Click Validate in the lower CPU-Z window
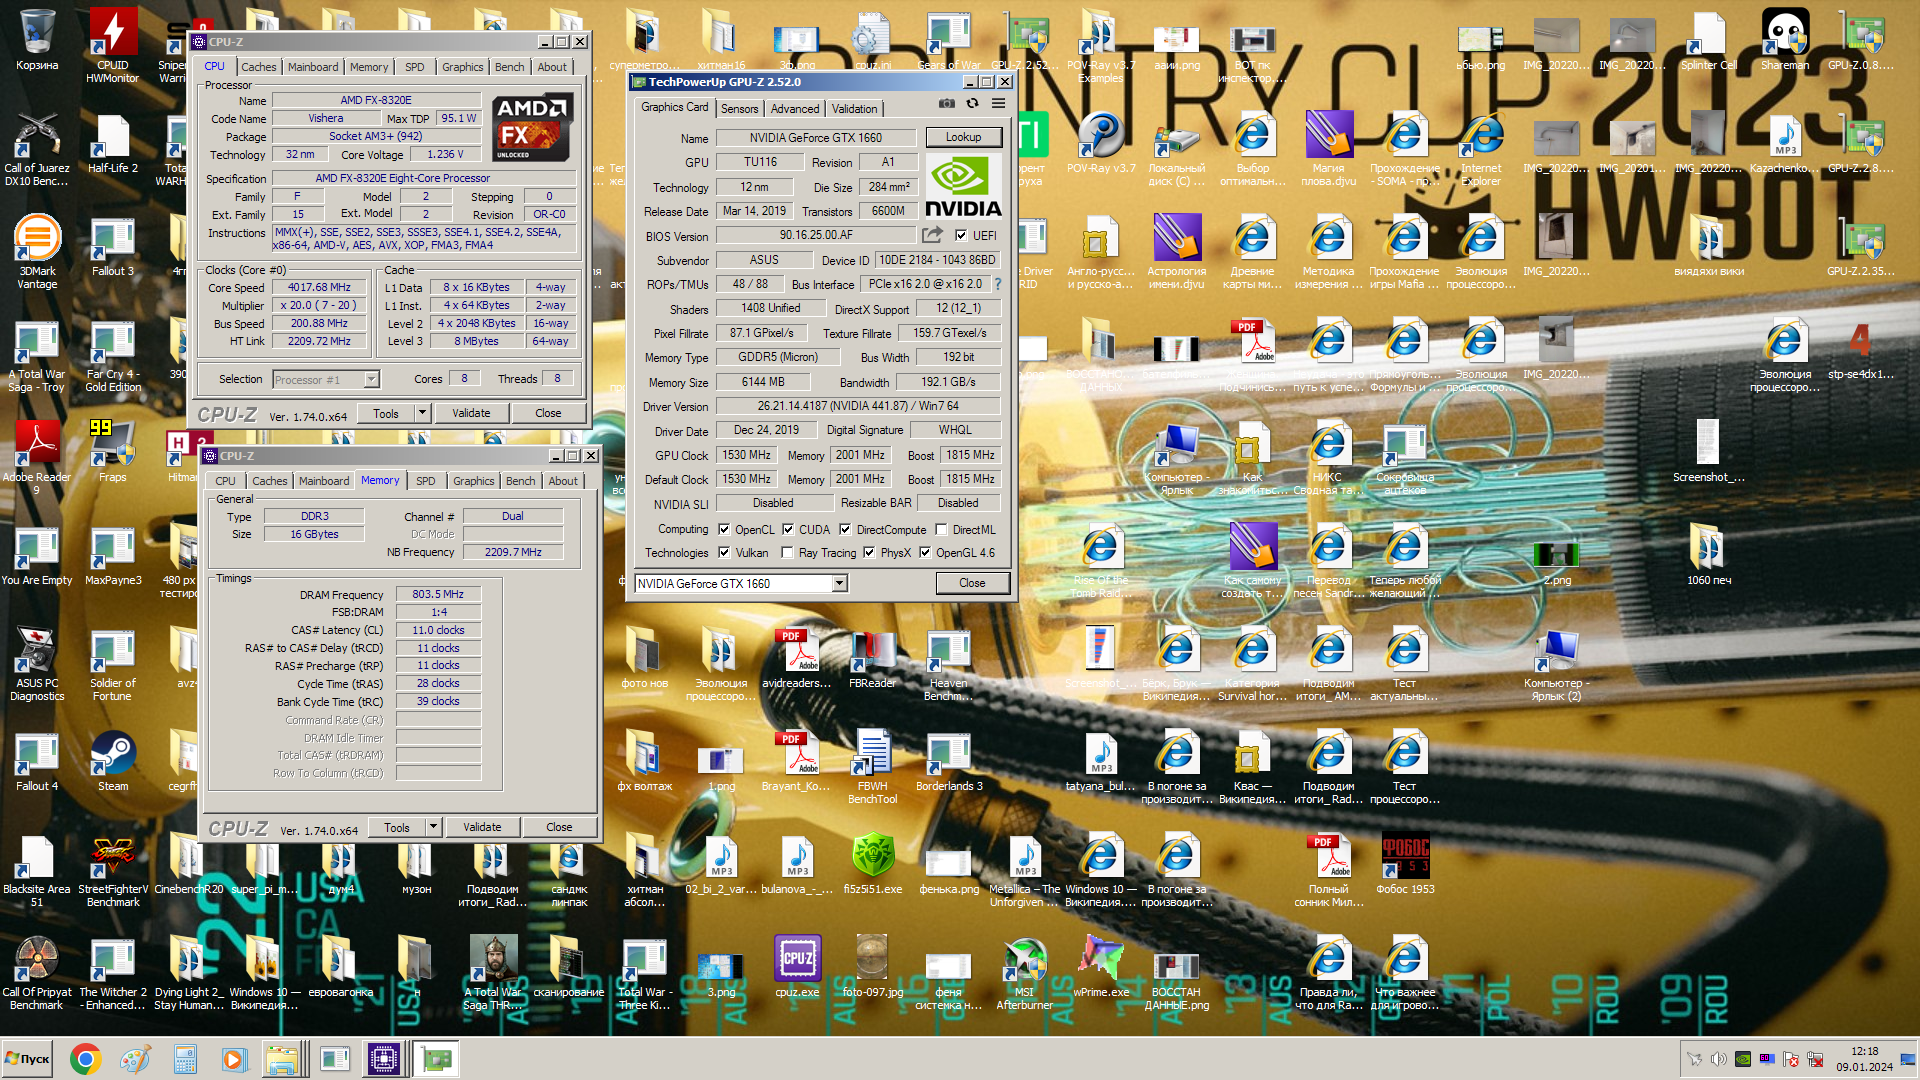The width and height of the screenshot is (1920, 1080). (482, 827)
